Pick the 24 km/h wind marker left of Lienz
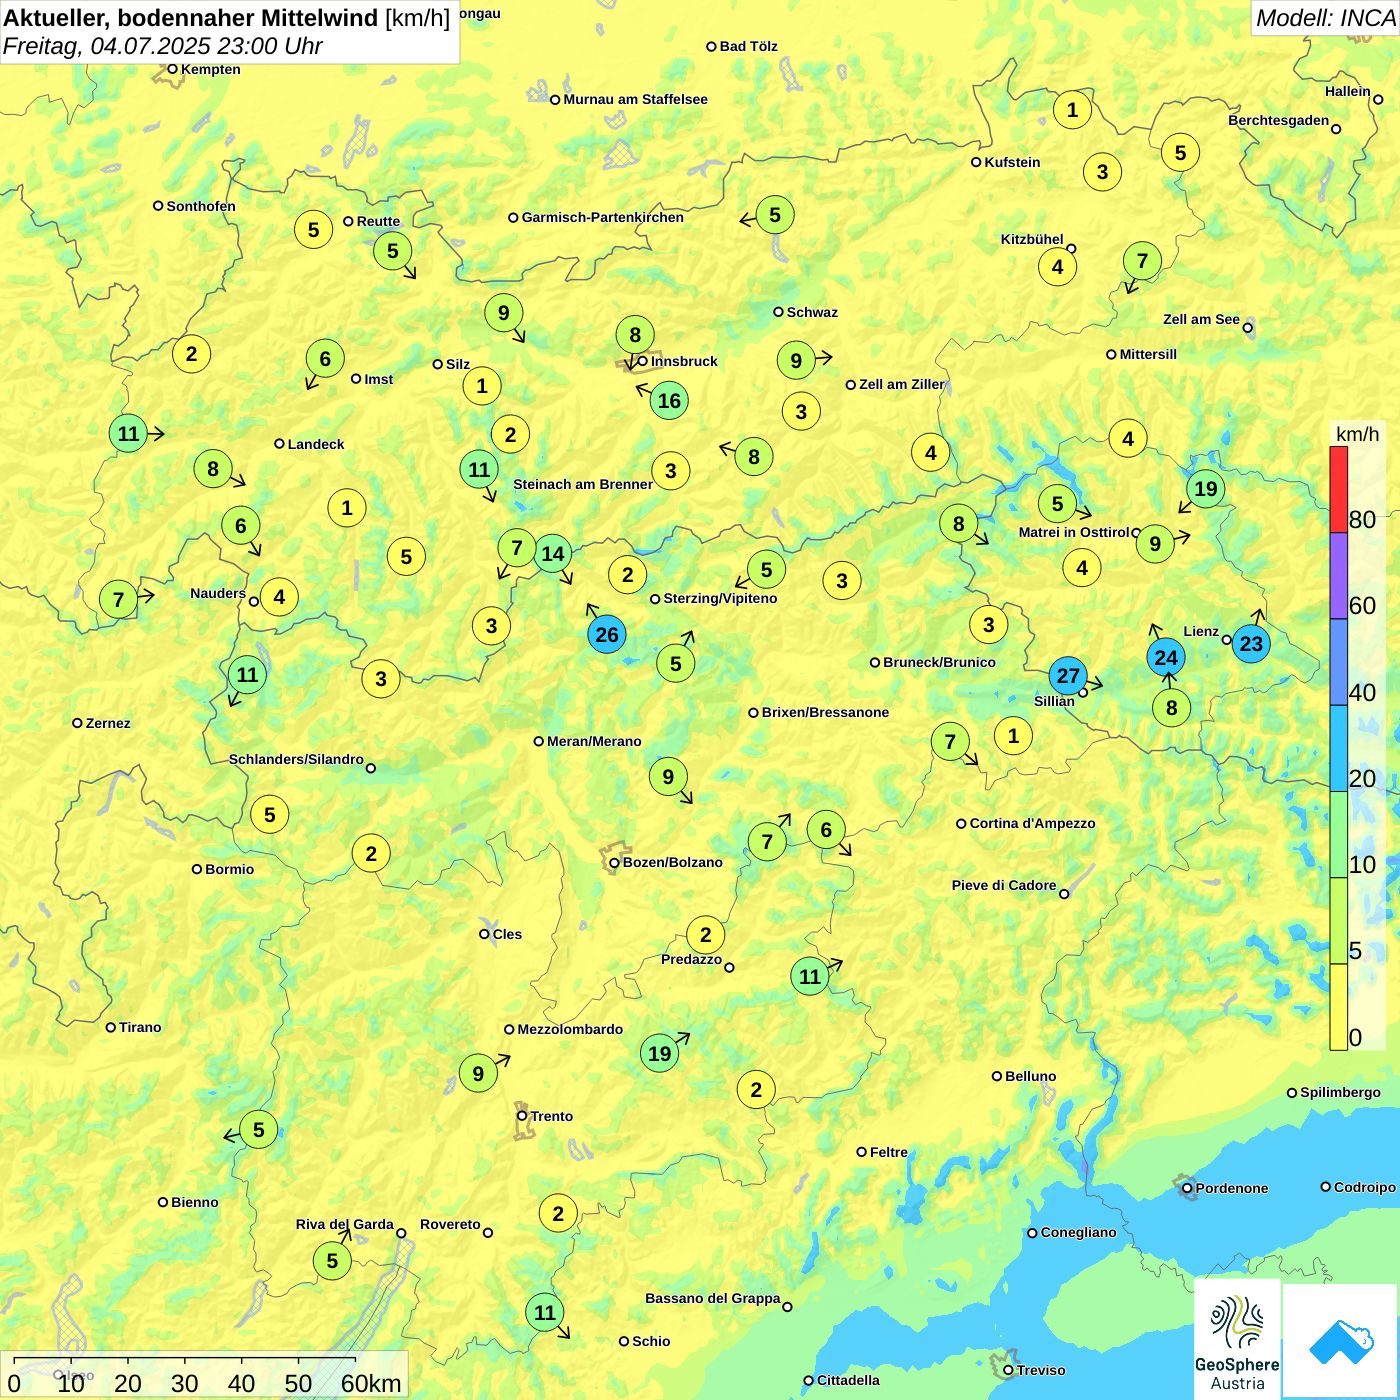Screen dimensions: 1400x1400 [1166, 657]
